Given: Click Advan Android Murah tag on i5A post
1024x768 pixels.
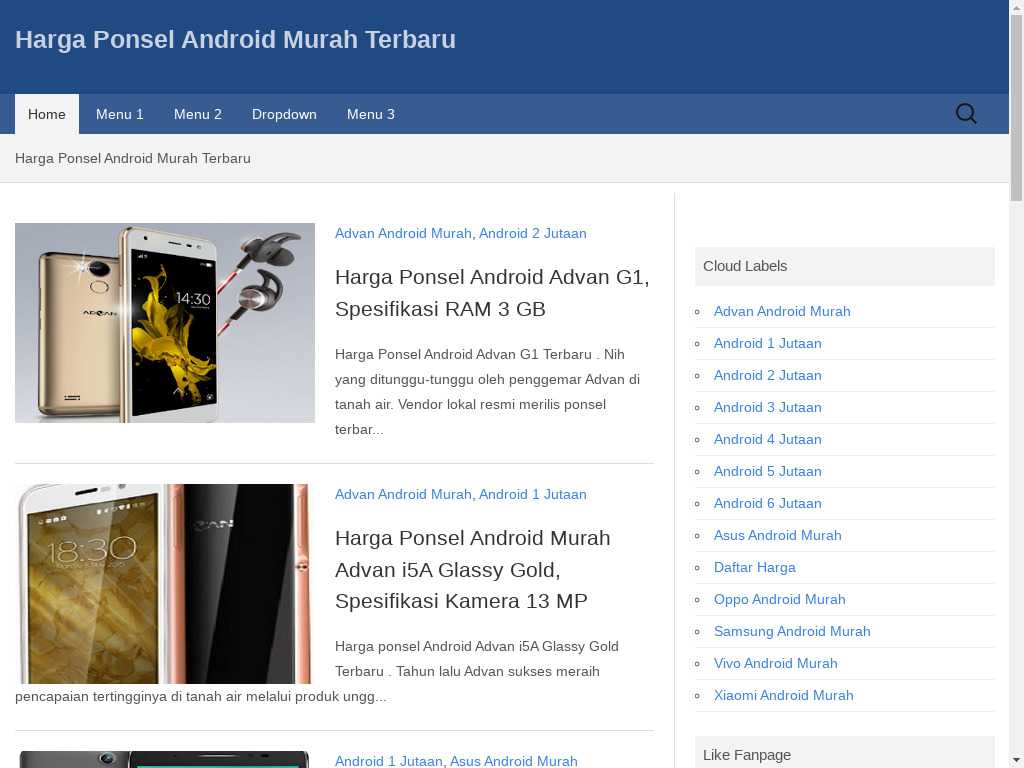Looking at the screenshot, I should [403, 494].
